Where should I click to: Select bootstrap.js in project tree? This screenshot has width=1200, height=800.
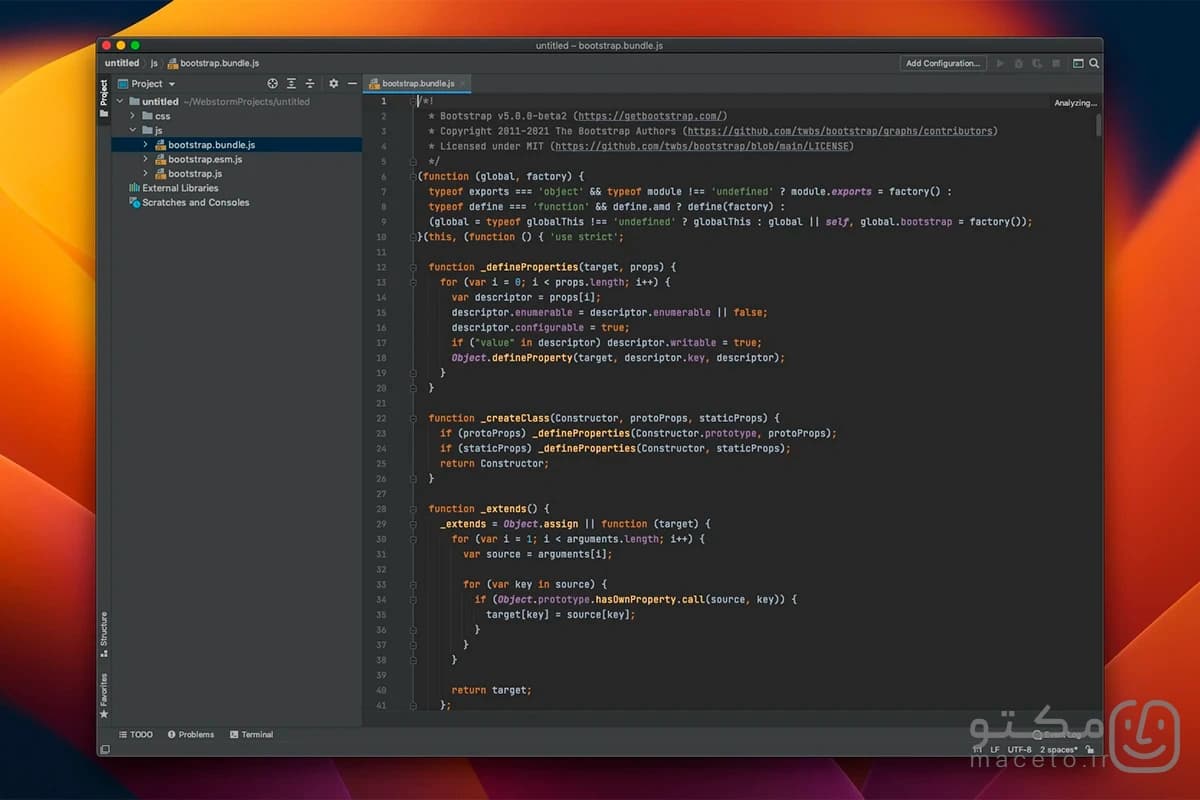tap(236, 174)
